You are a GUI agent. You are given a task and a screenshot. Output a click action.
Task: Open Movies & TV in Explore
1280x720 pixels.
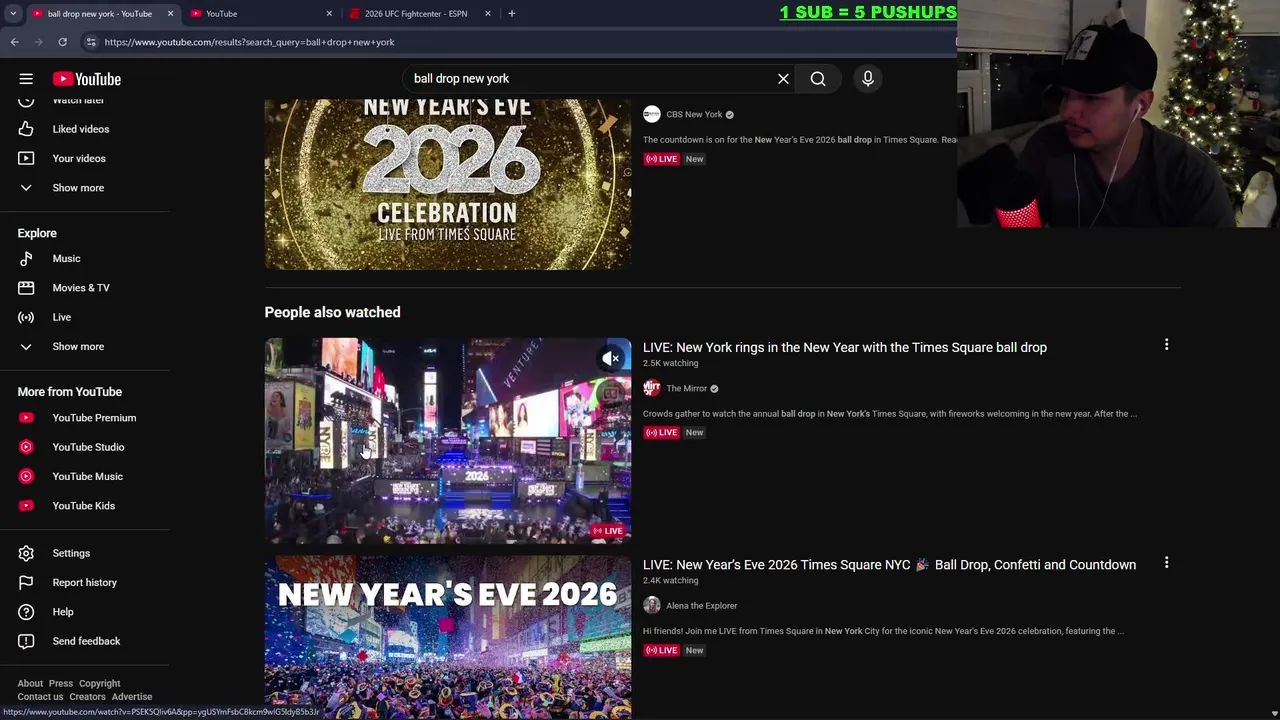coord(85,288)
